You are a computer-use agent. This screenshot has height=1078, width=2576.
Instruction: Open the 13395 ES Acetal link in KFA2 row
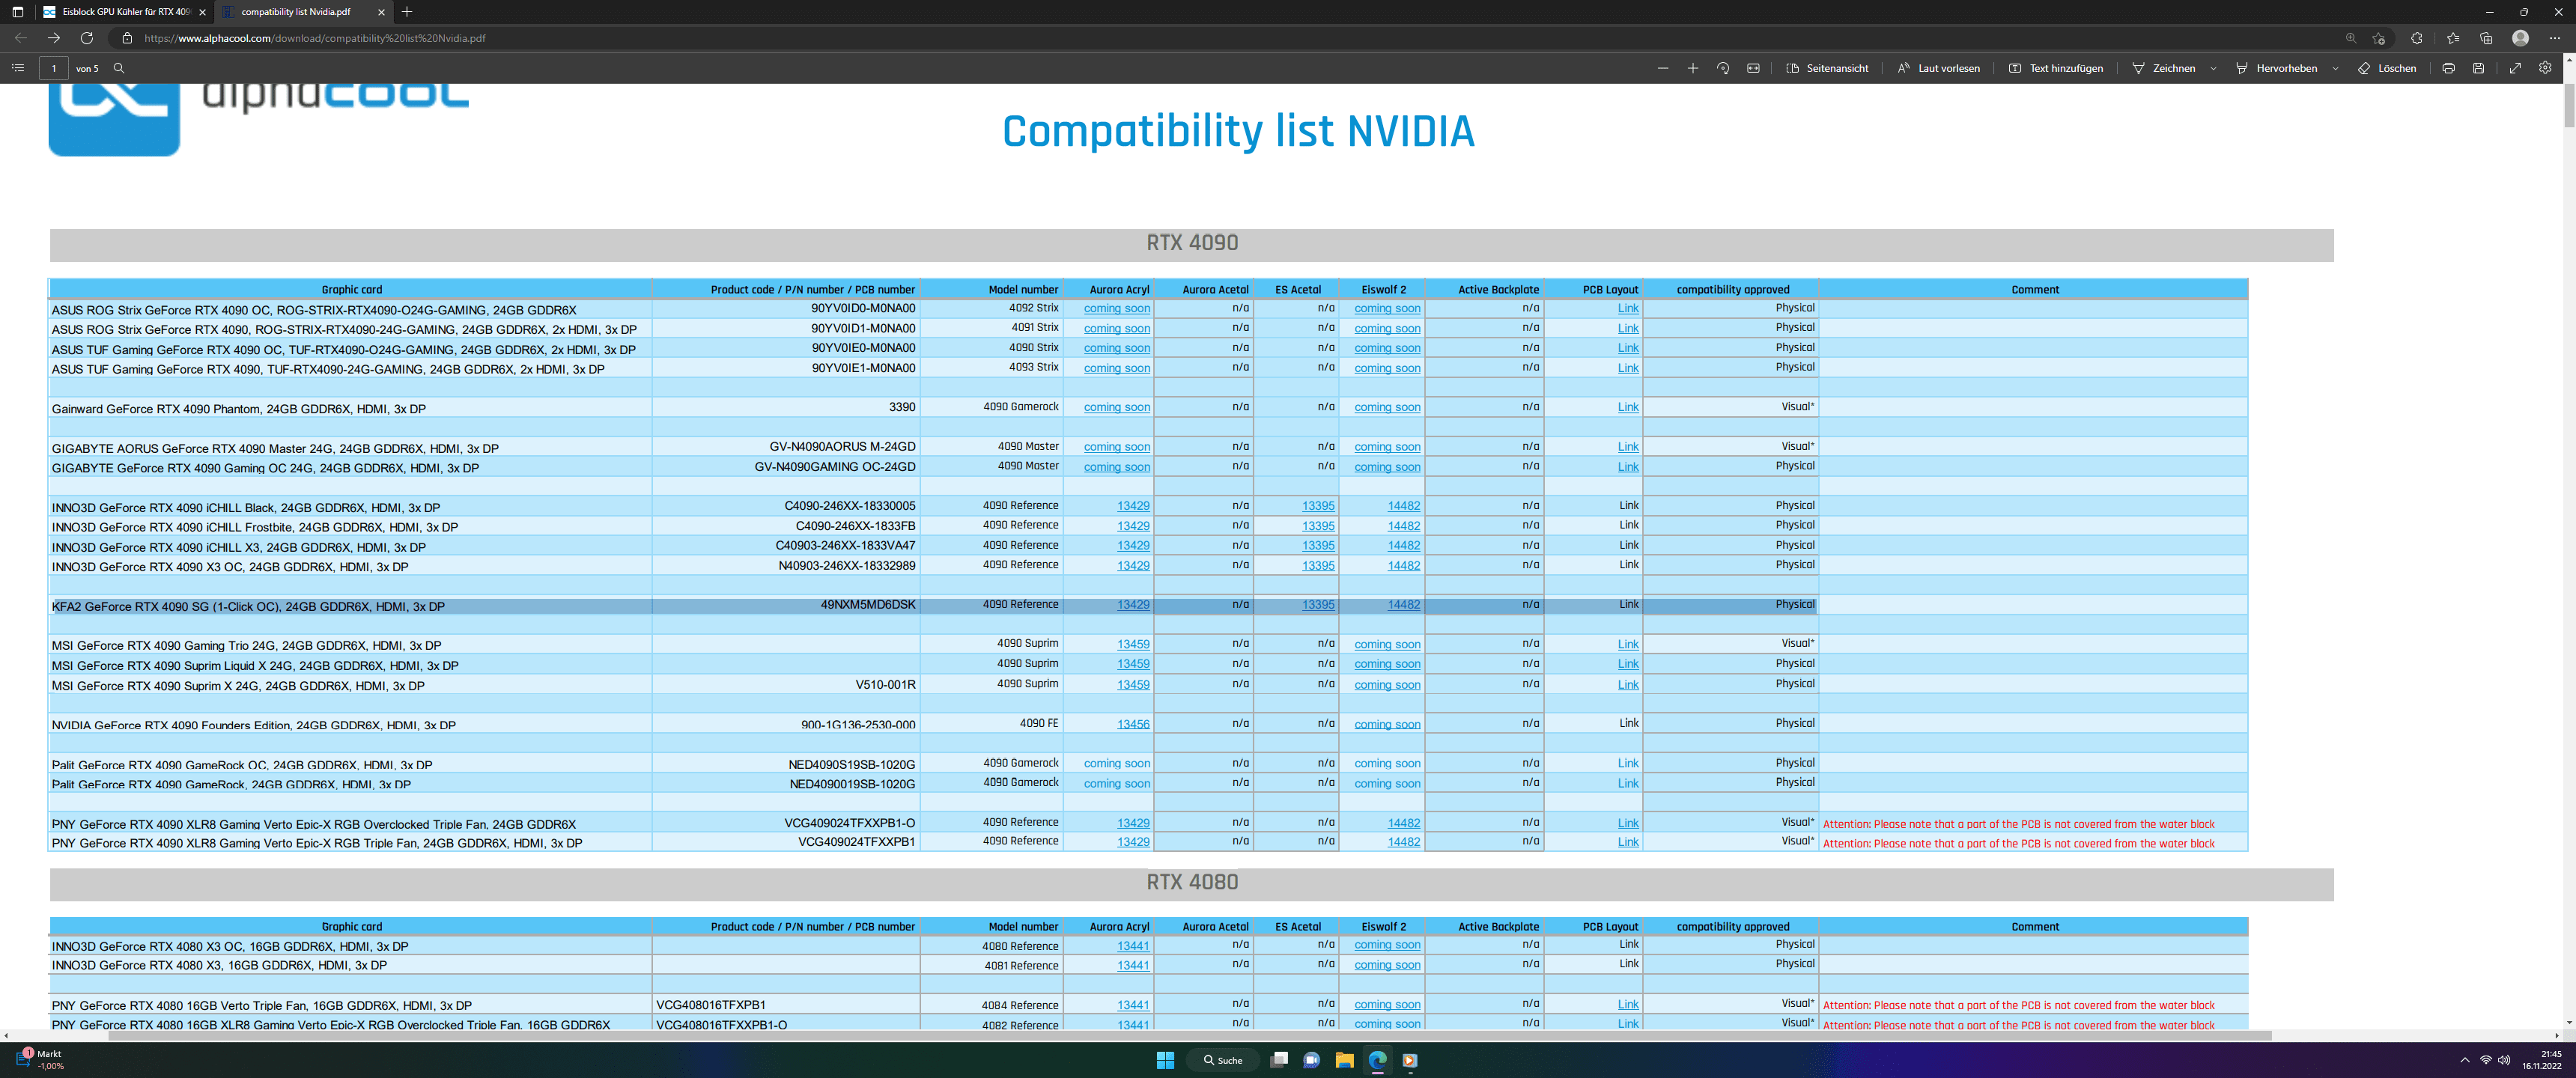[x=1317, y=605]
